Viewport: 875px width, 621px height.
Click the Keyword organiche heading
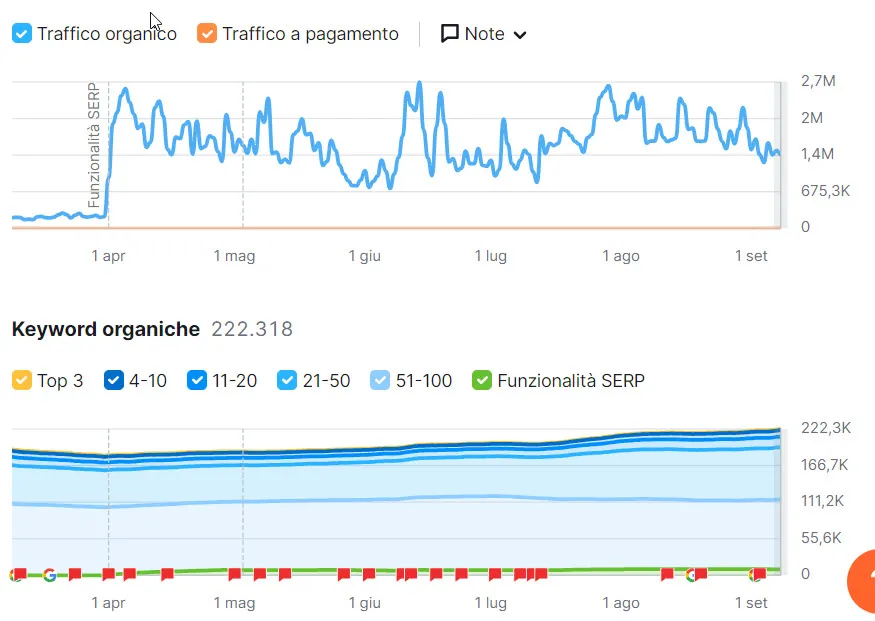pyautogui.click(x=106, y=330)
